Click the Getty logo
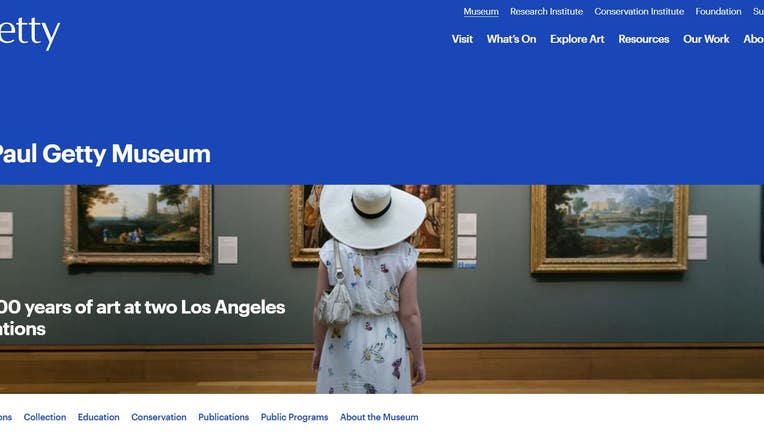764x432 pixels. point(29,33)
